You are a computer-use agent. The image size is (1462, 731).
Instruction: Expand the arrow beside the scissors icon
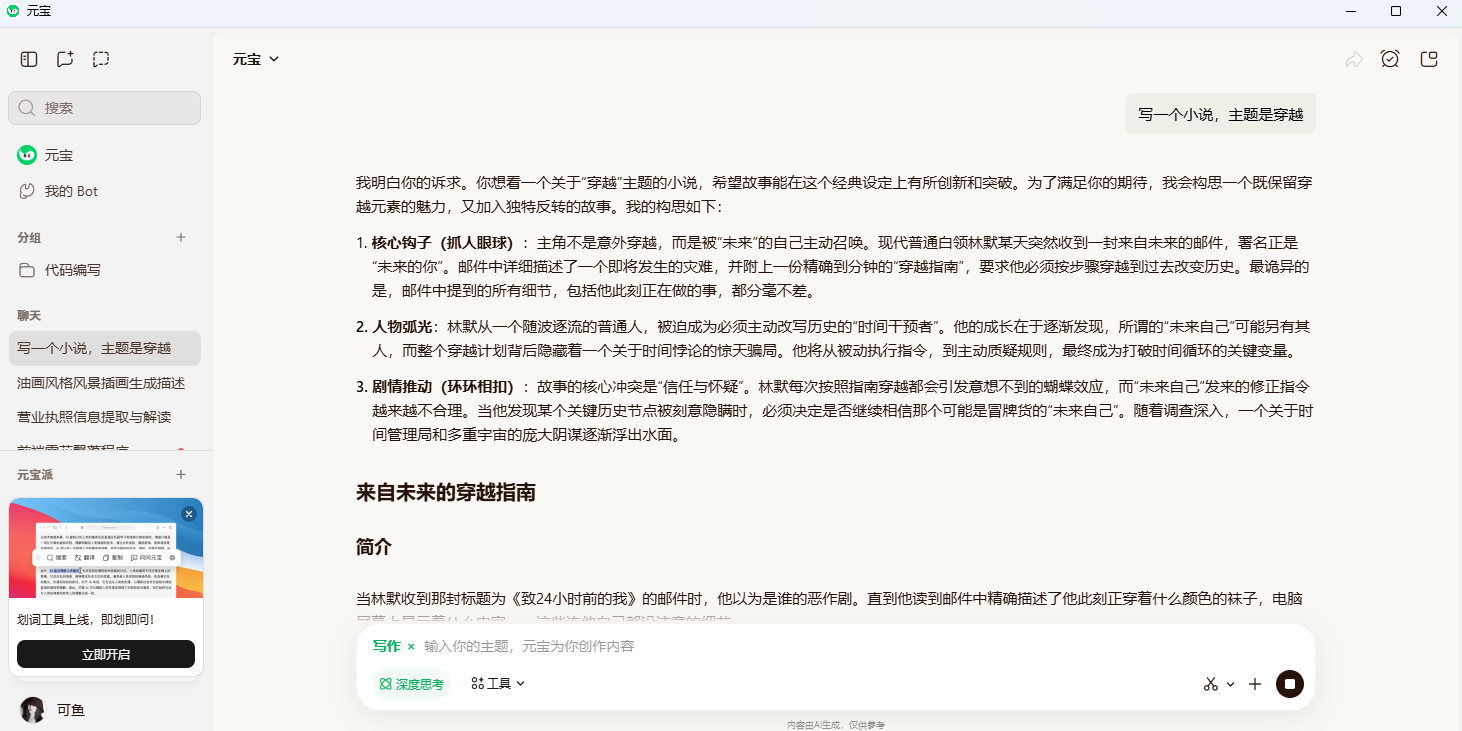(1230, 684)
